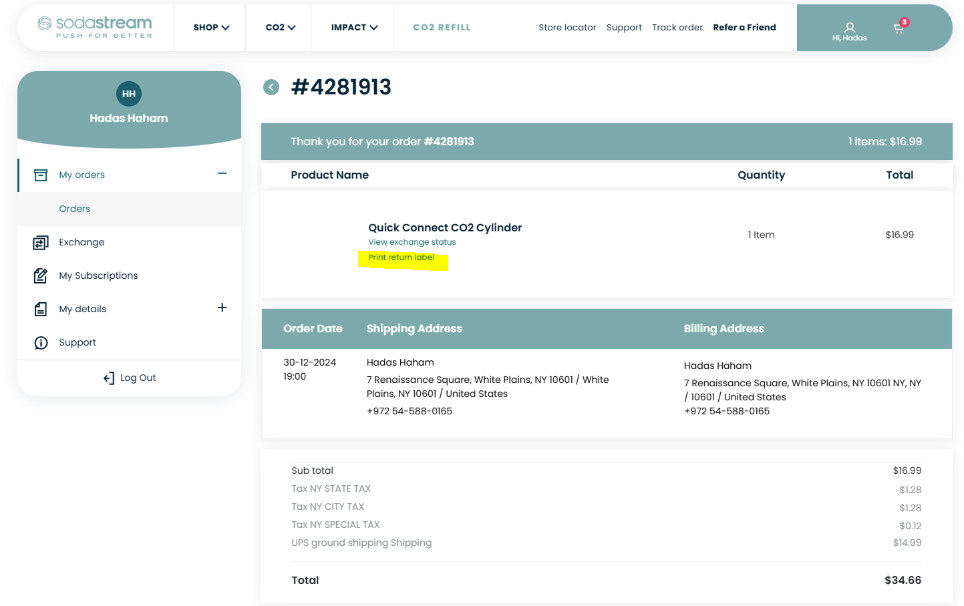Open the shopping cart icon
Screen dimensions: 964x606
pyautogui.click(x=899, y=27)
